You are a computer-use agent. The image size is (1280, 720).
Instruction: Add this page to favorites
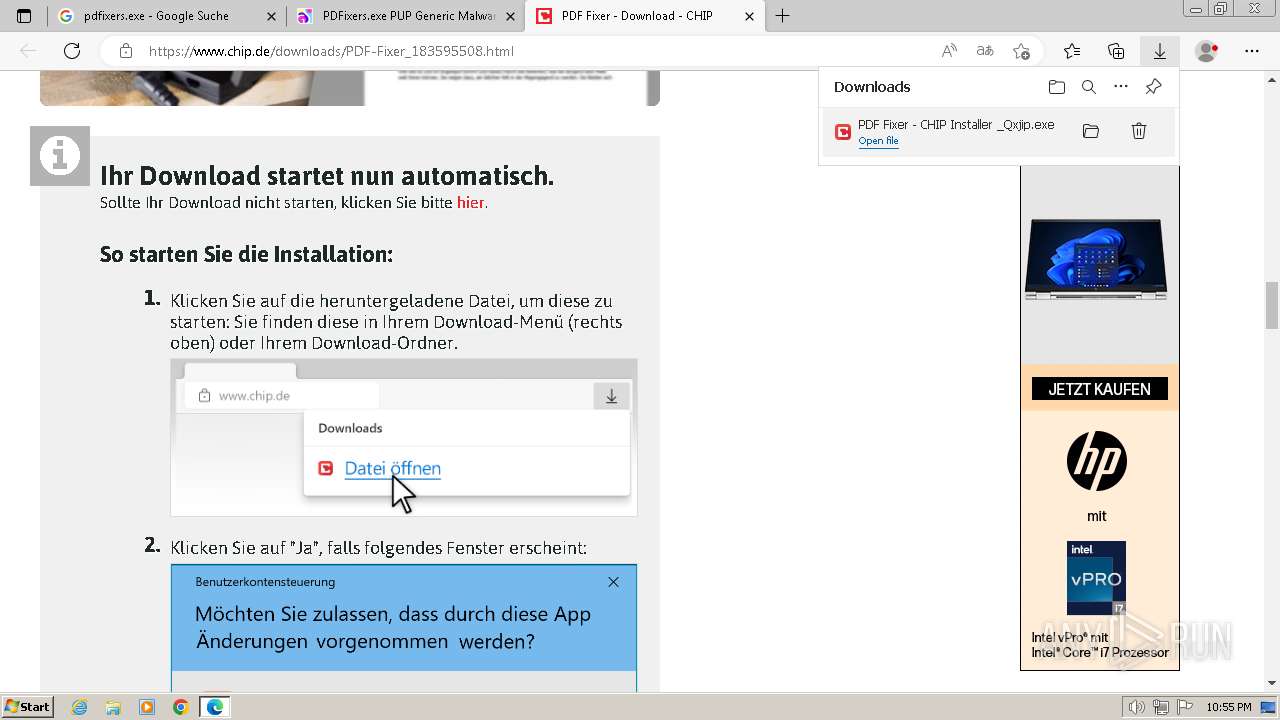click(x=1021, y=51)
